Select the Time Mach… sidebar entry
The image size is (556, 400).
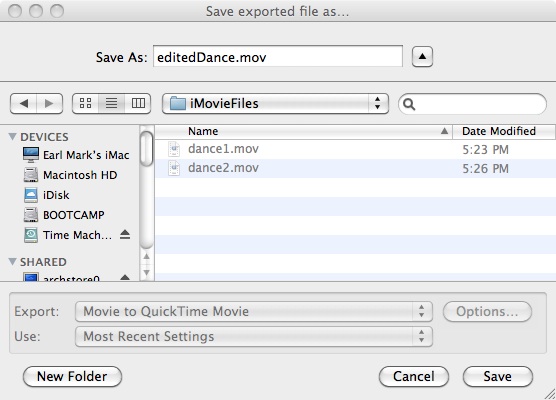pos(77,235)
